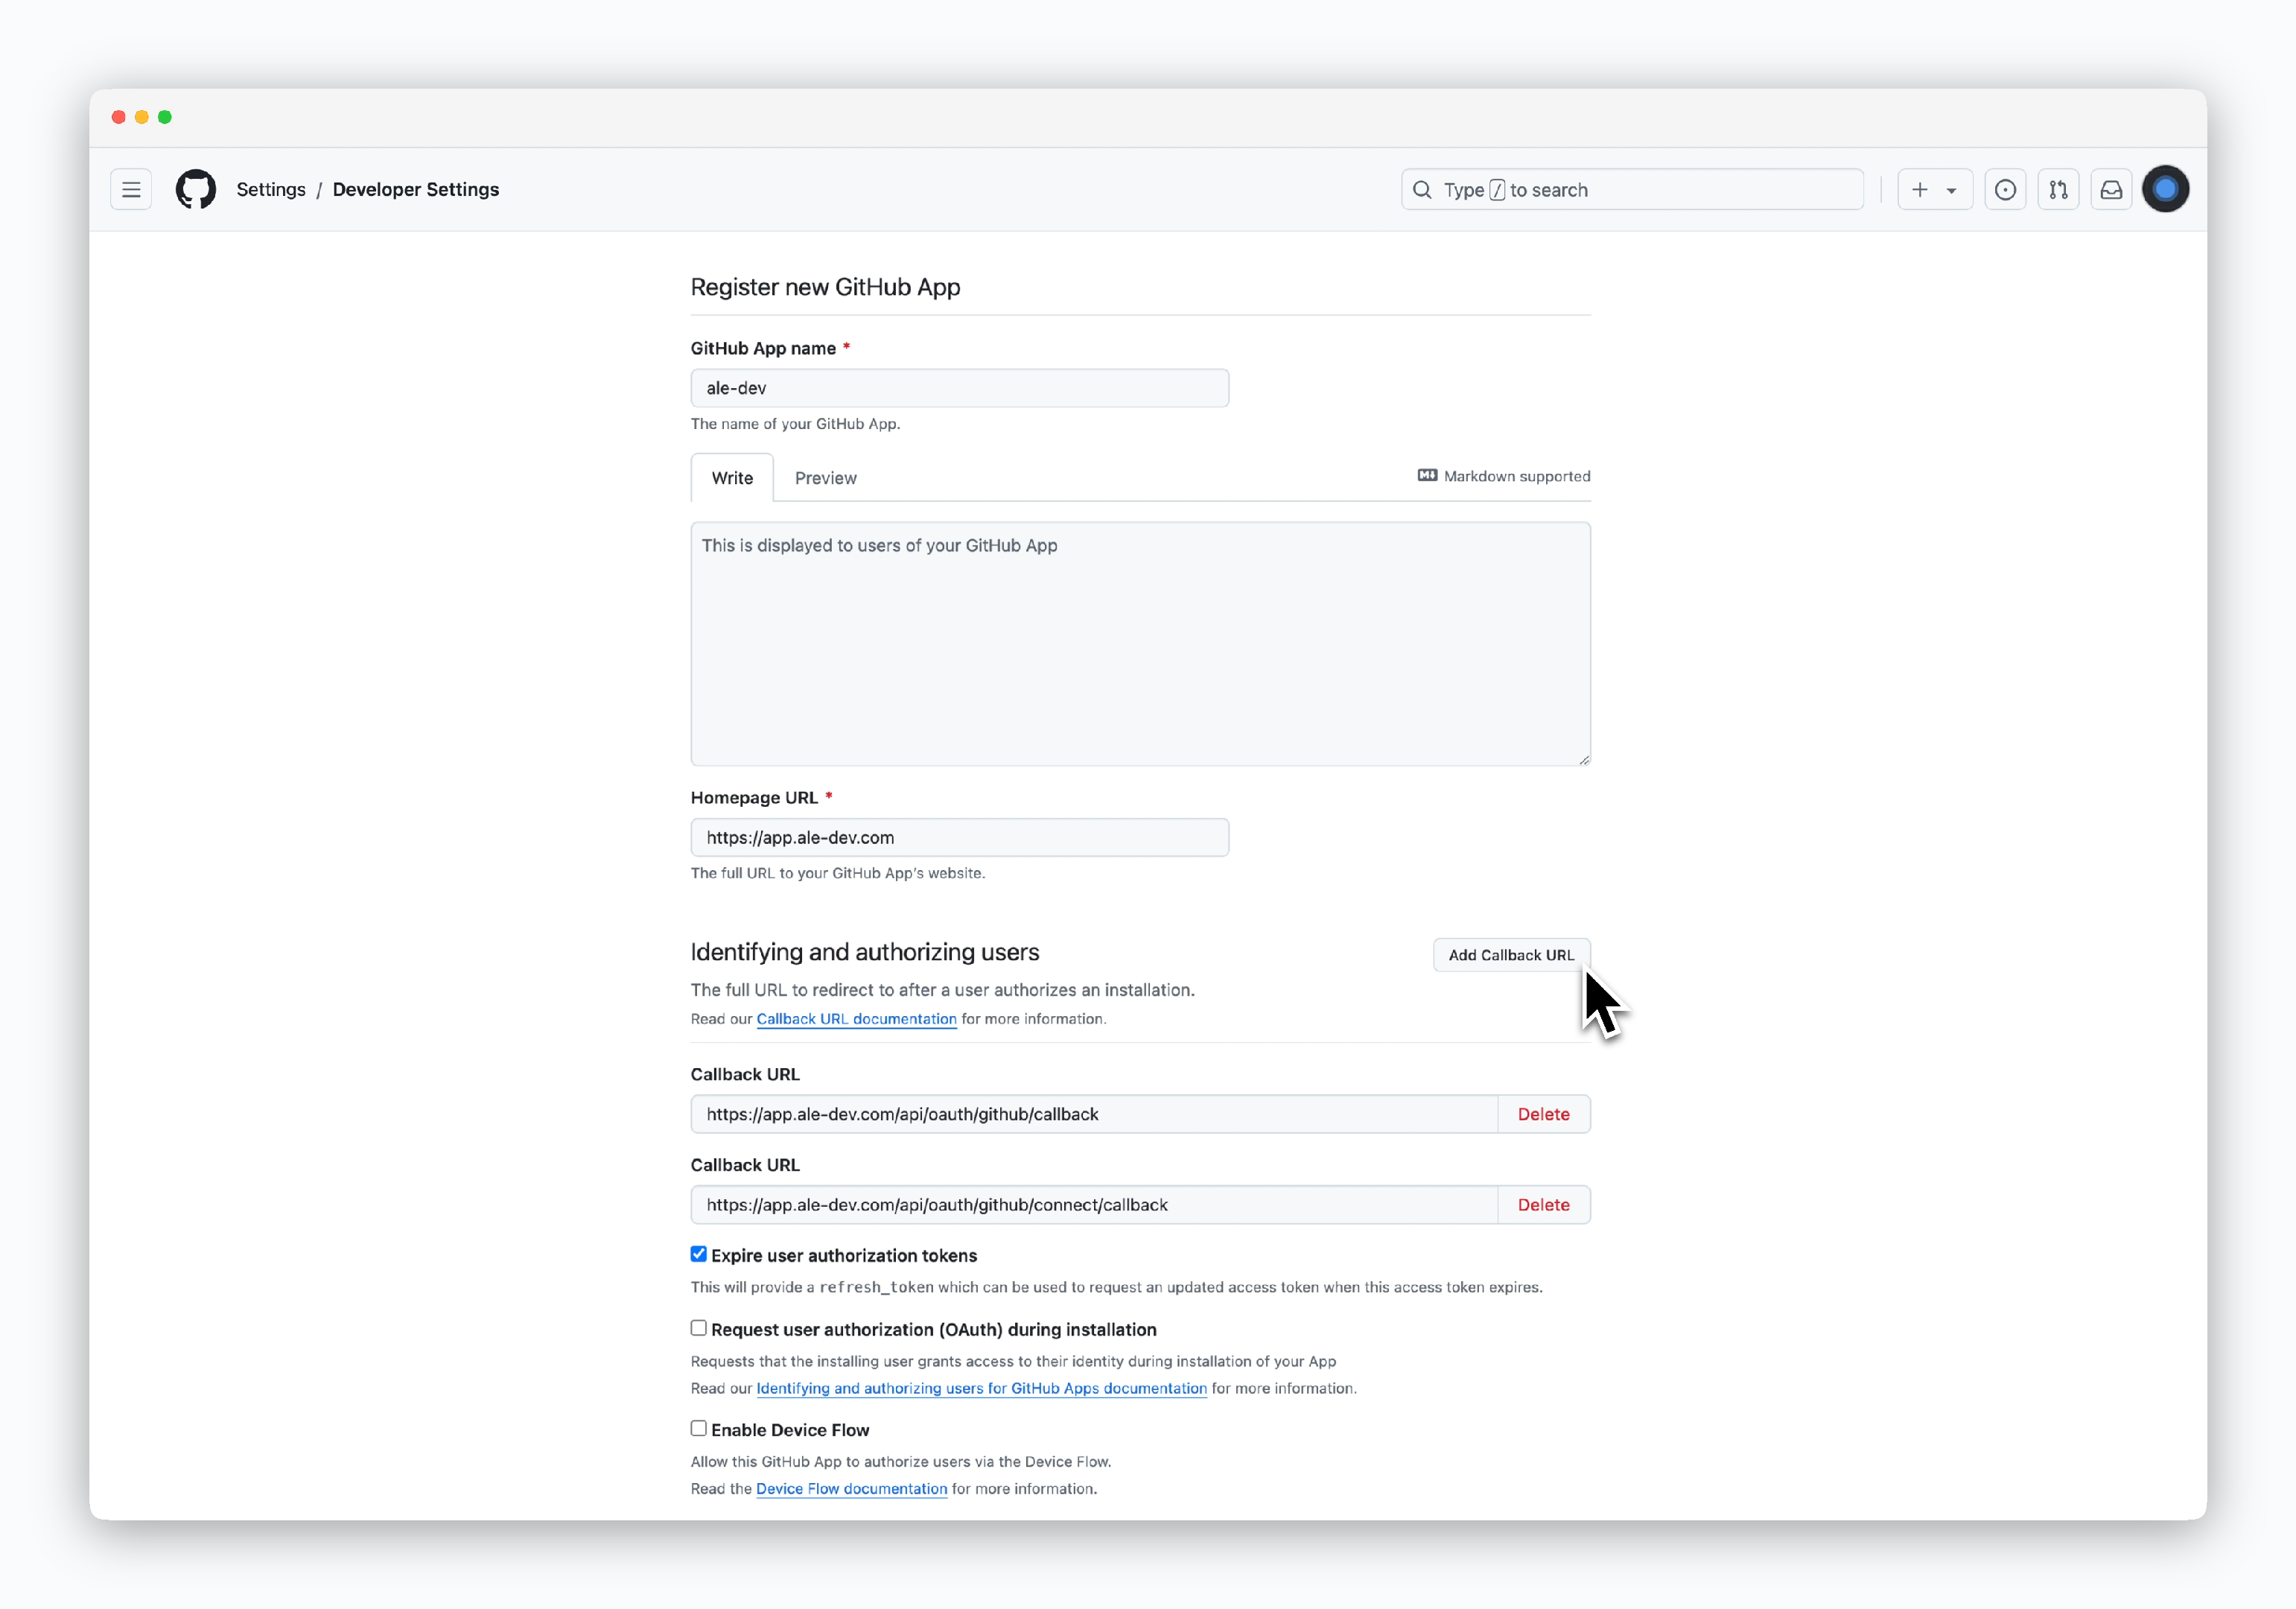
Task: Open the user avatar menu
Action: 2166,189
